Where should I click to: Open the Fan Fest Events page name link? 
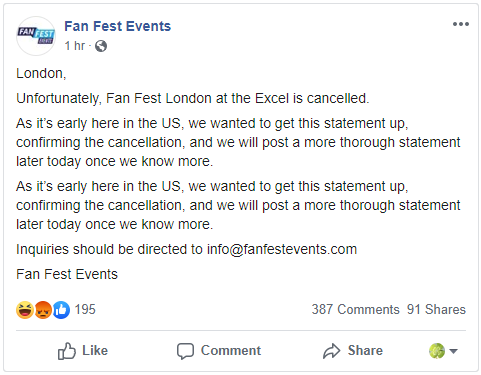(117, 26)
